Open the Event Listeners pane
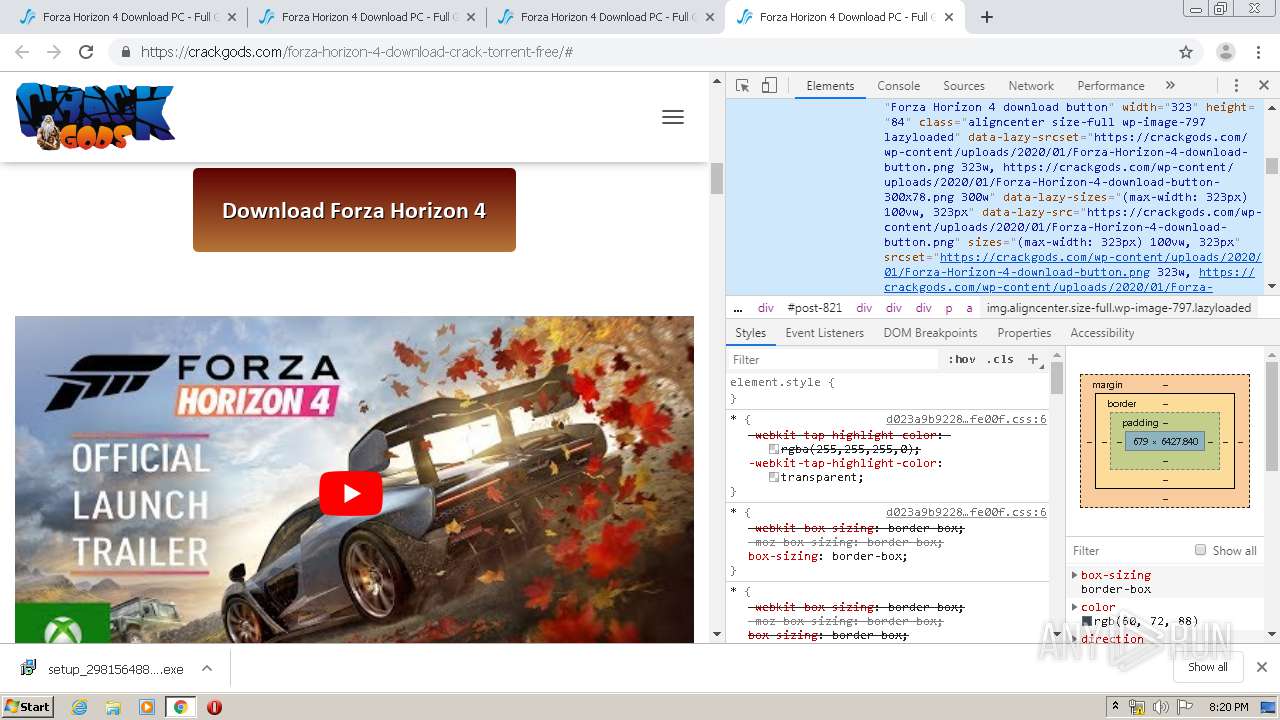 [824, 333]
